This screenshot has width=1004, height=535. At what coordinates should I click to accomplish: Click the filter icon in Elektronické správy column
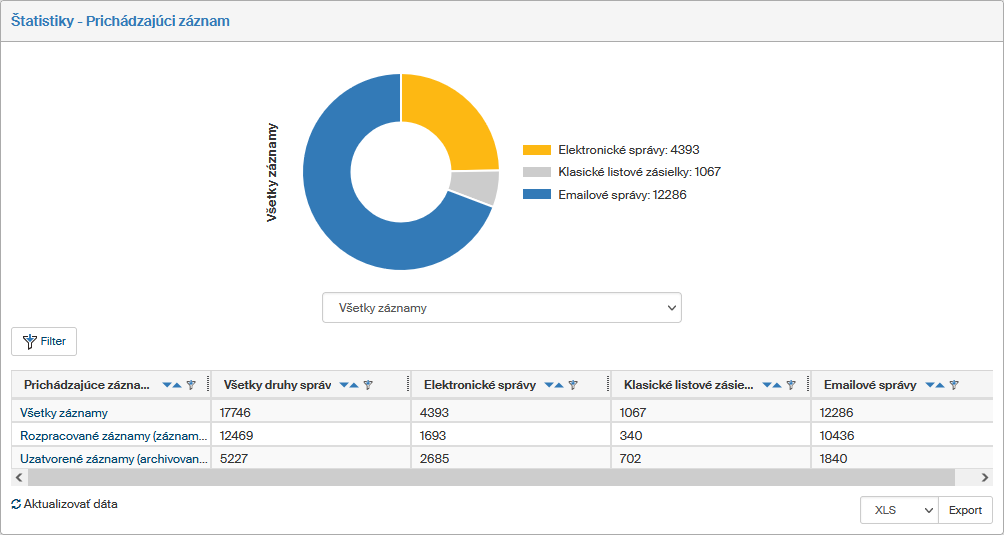click(573, 385)
